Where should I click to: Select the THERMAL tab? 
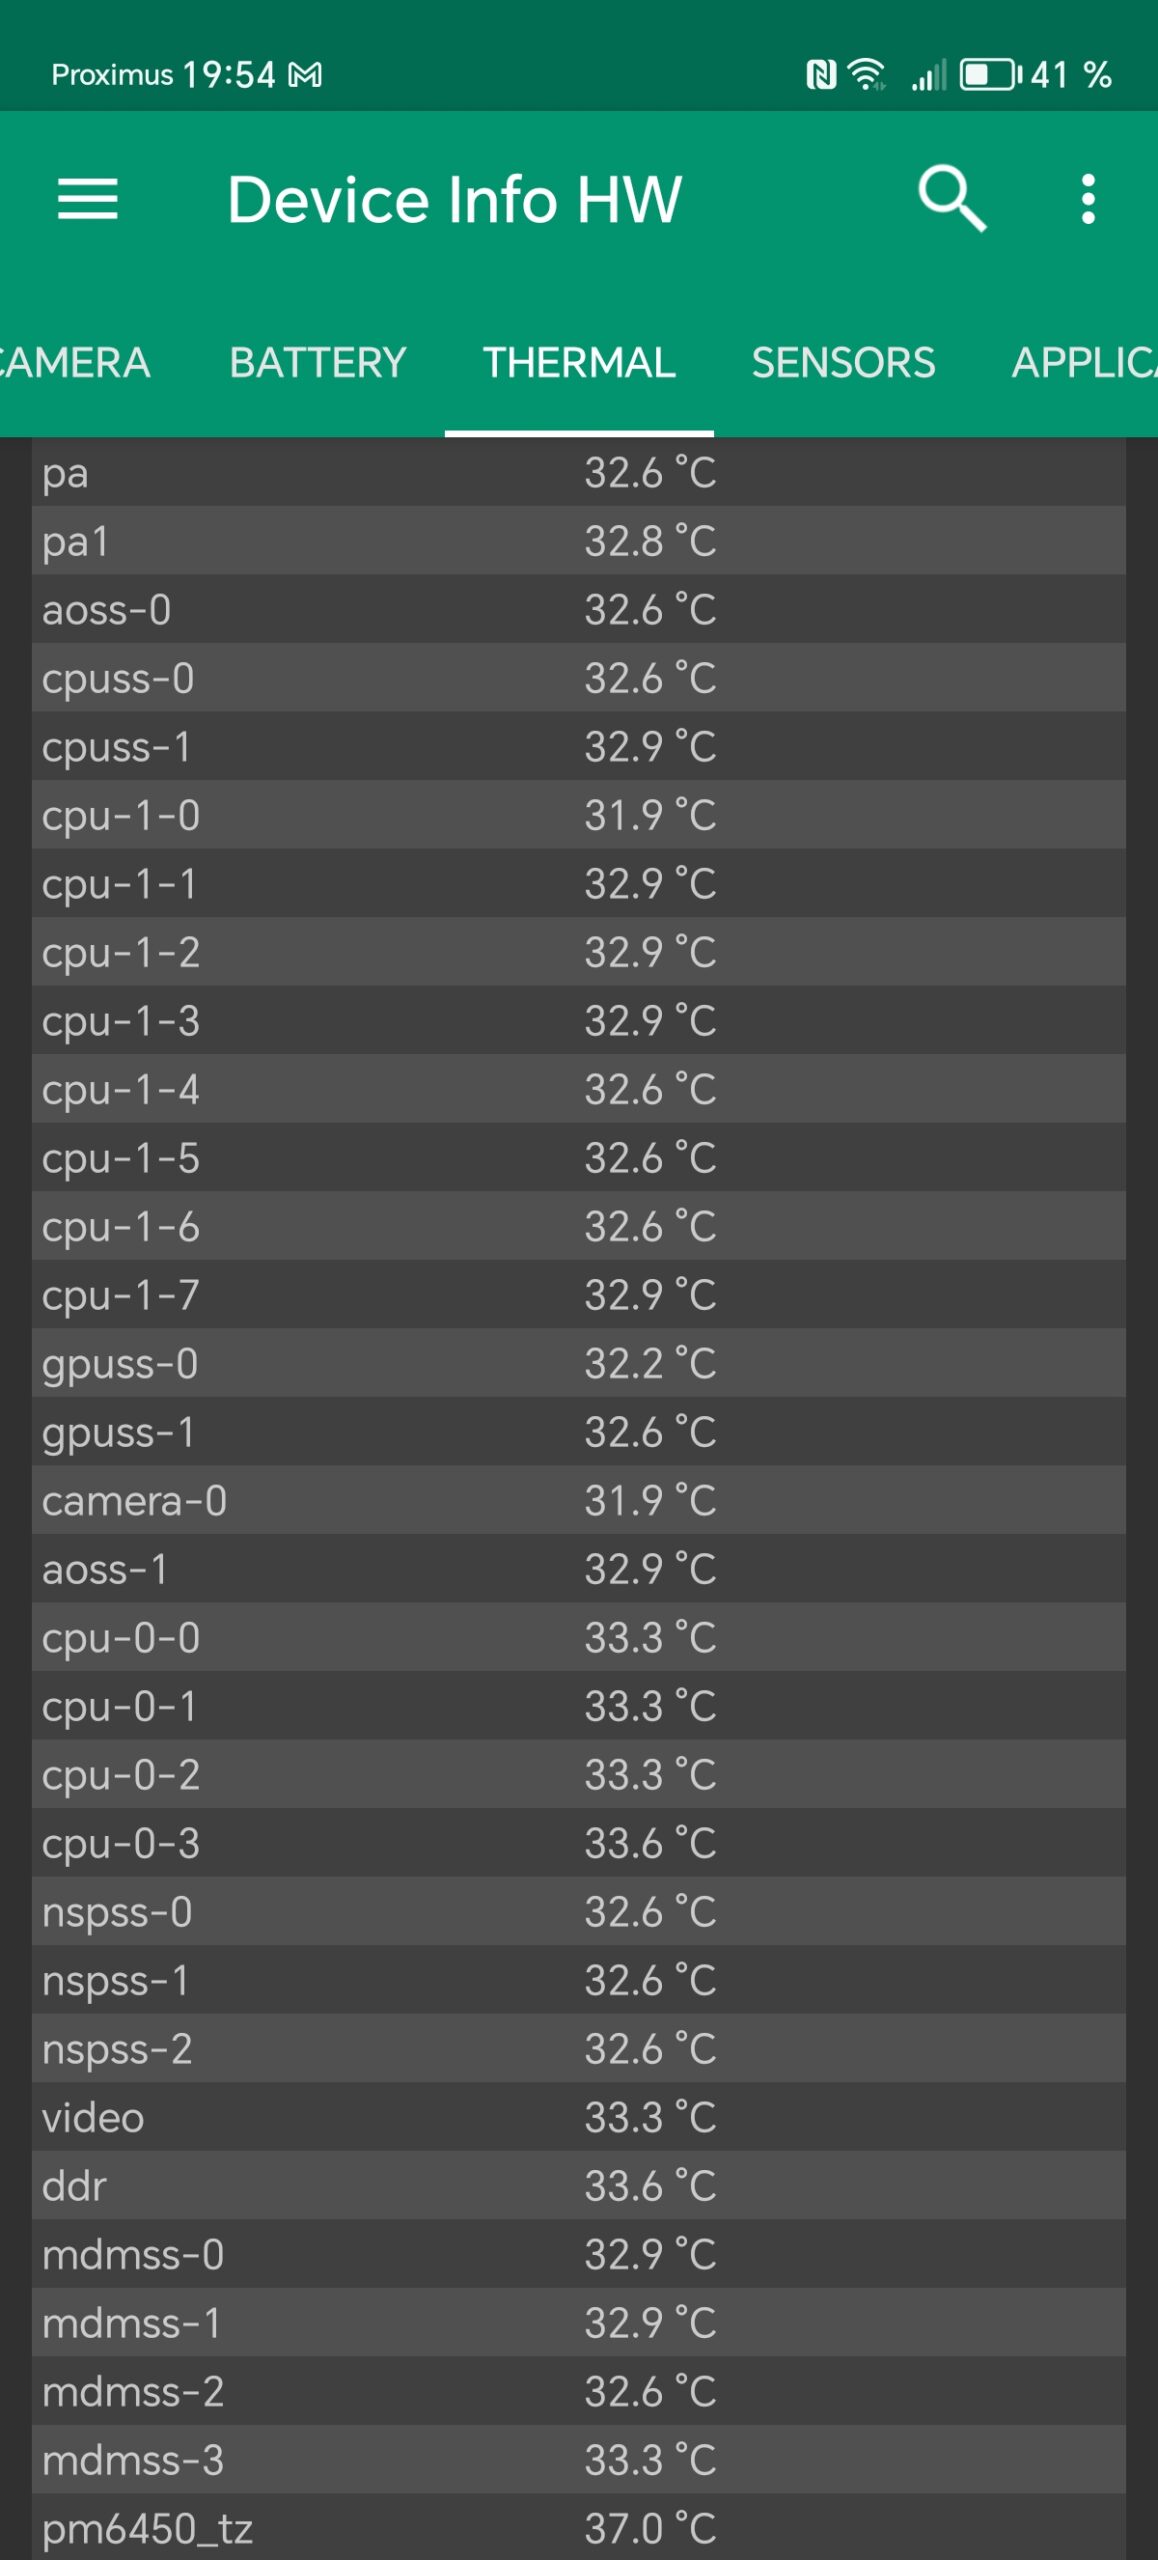click(579, 362)
